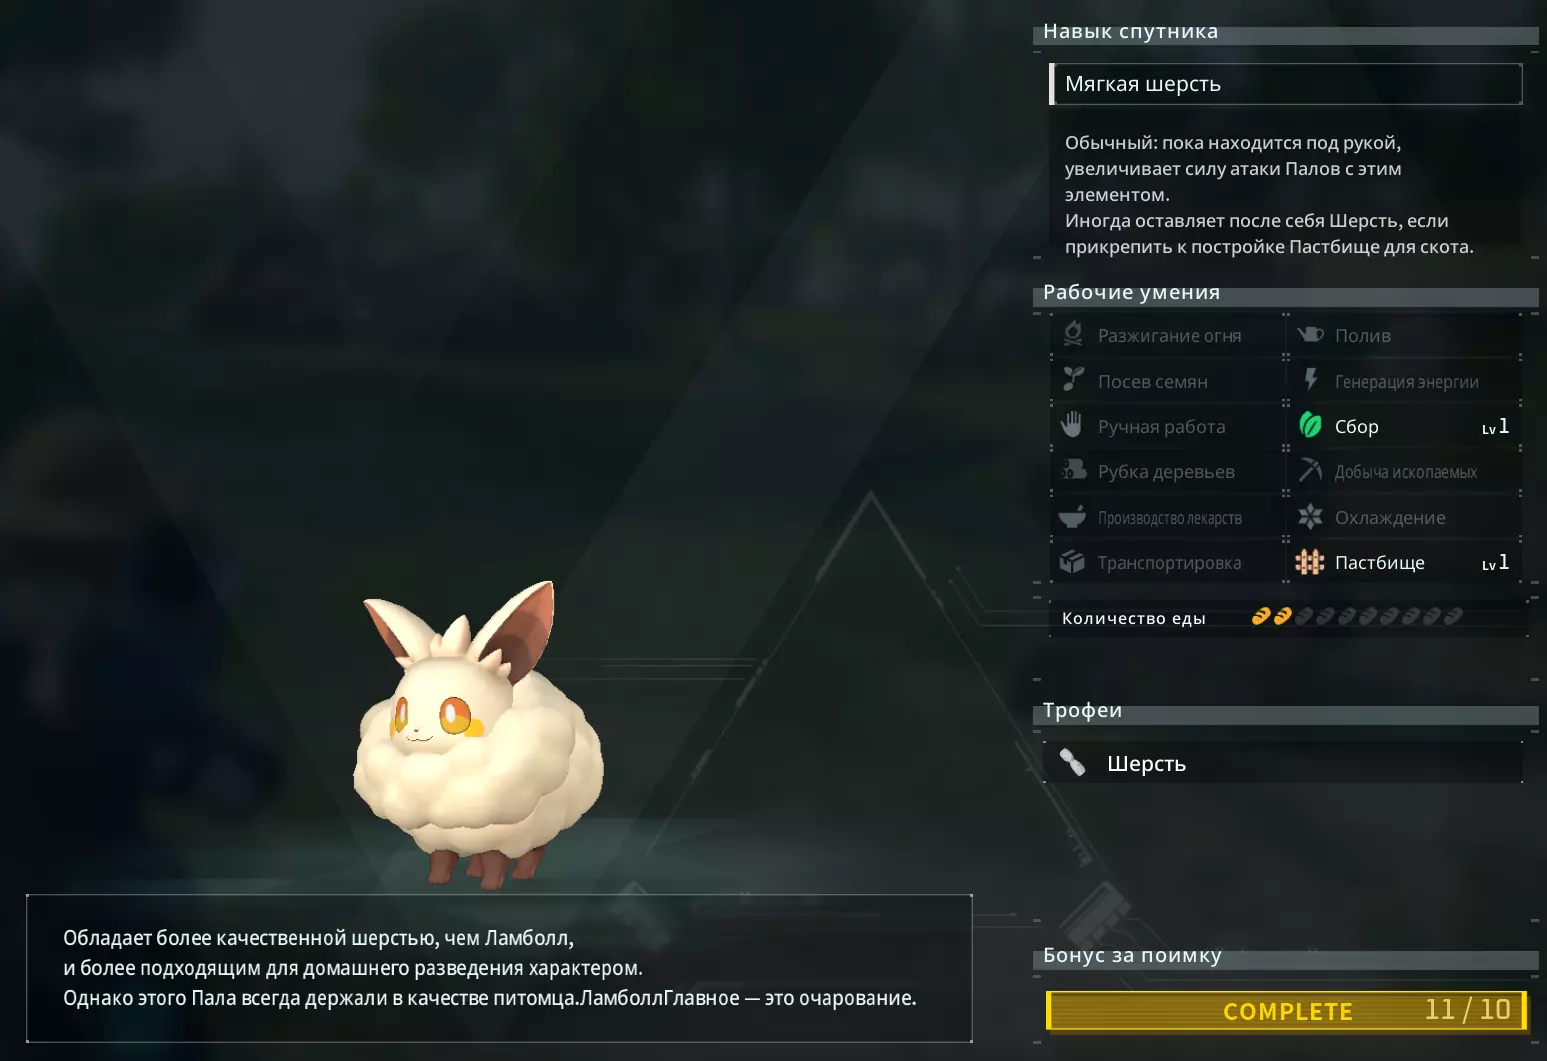Click the Pal description text box
The width and height of the screenshot is (1547, 1061).
[499, 968]
